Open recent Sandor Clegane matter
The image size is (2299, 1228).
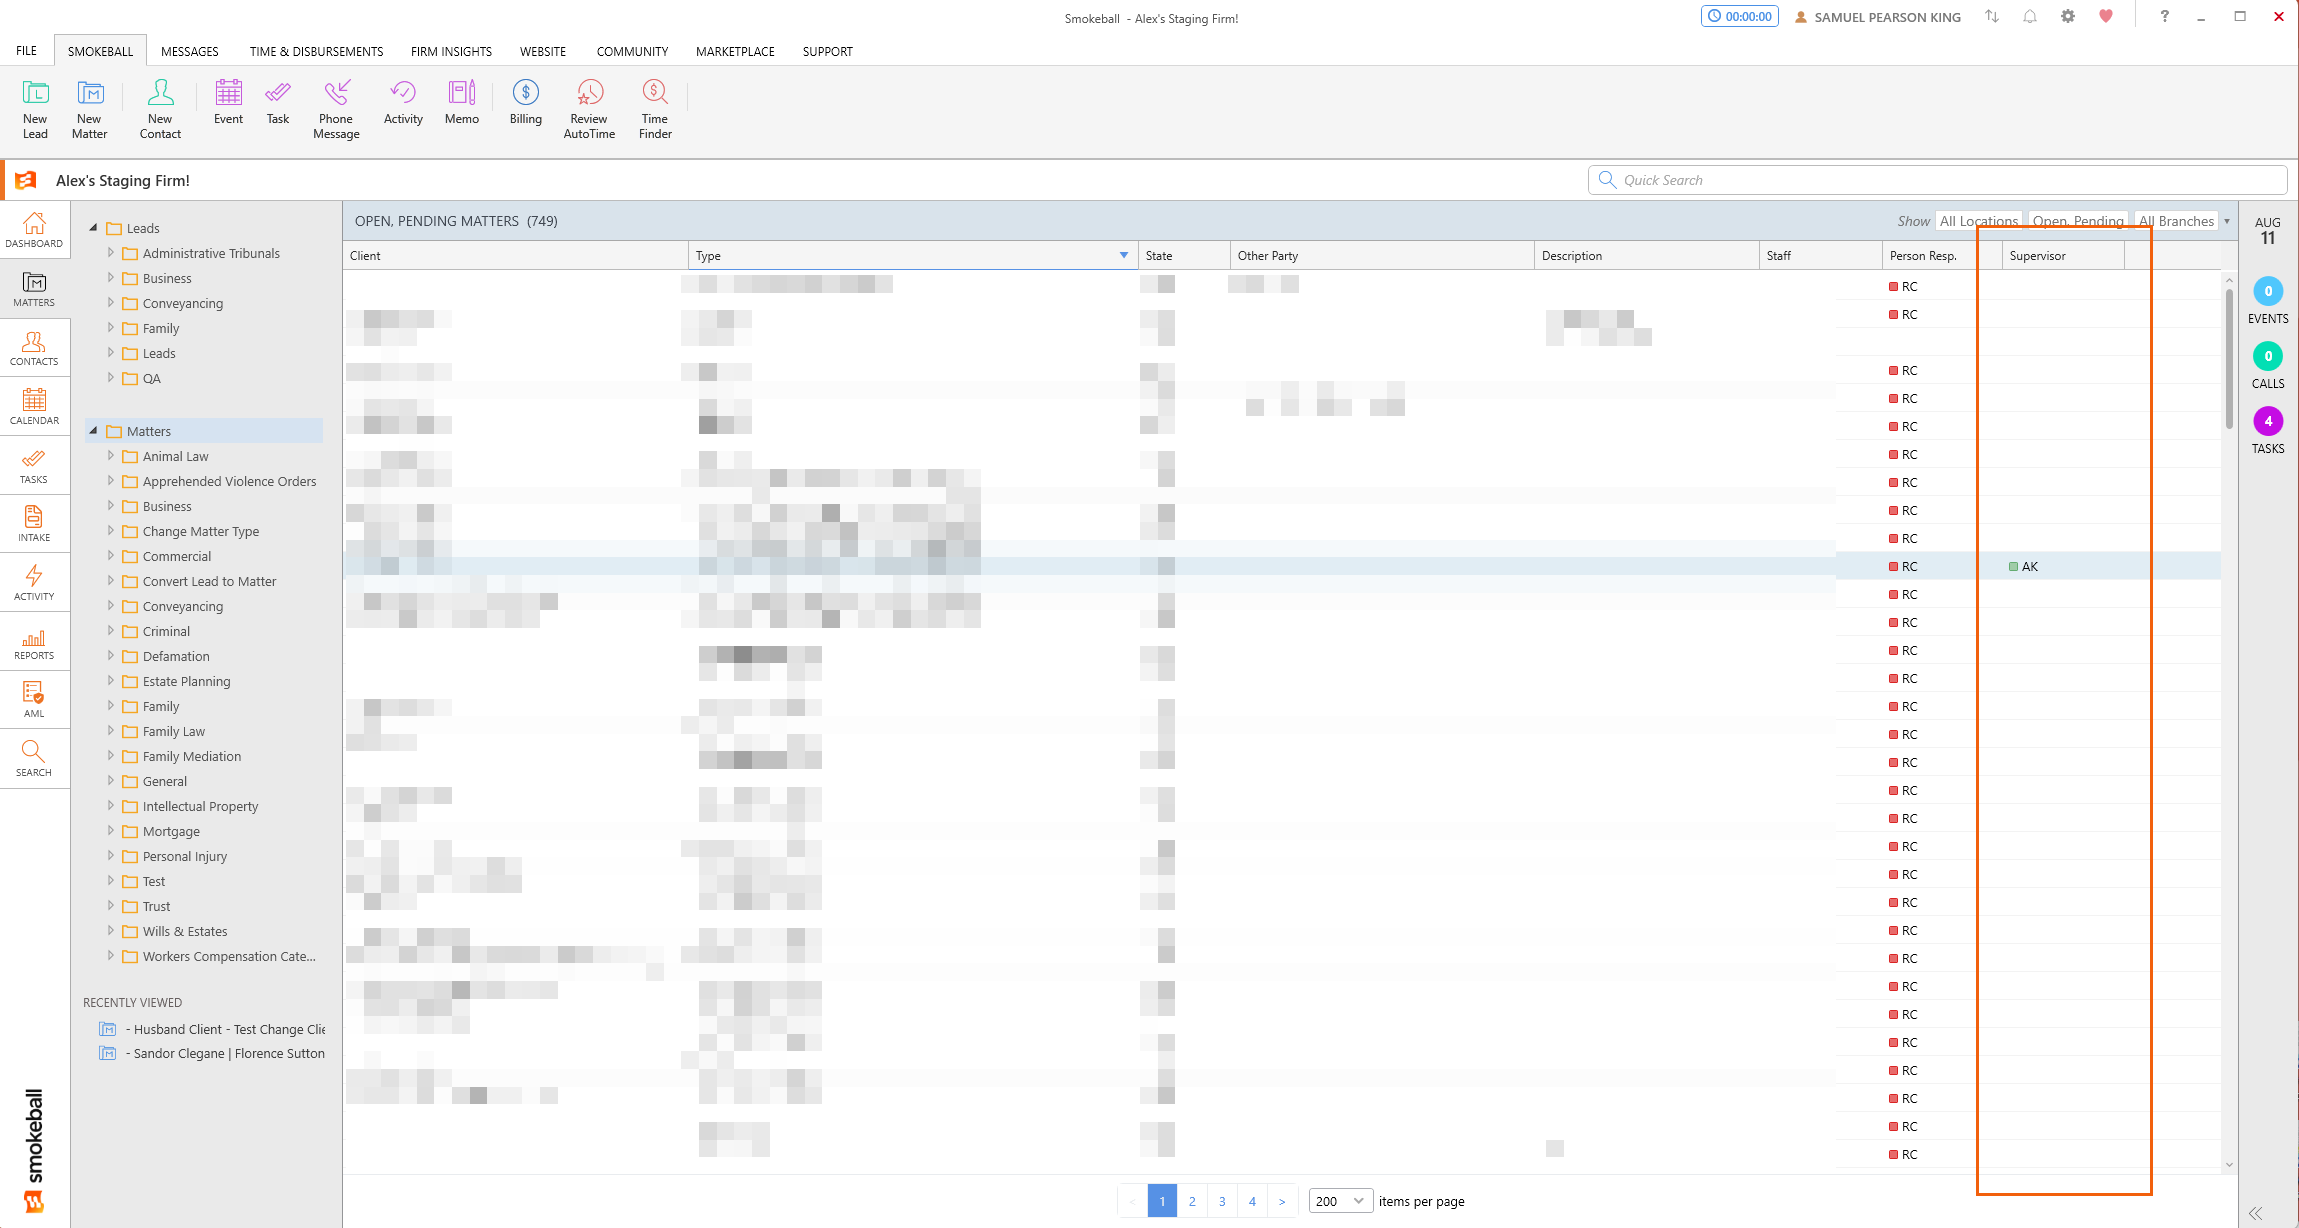tap(214, 1053)
